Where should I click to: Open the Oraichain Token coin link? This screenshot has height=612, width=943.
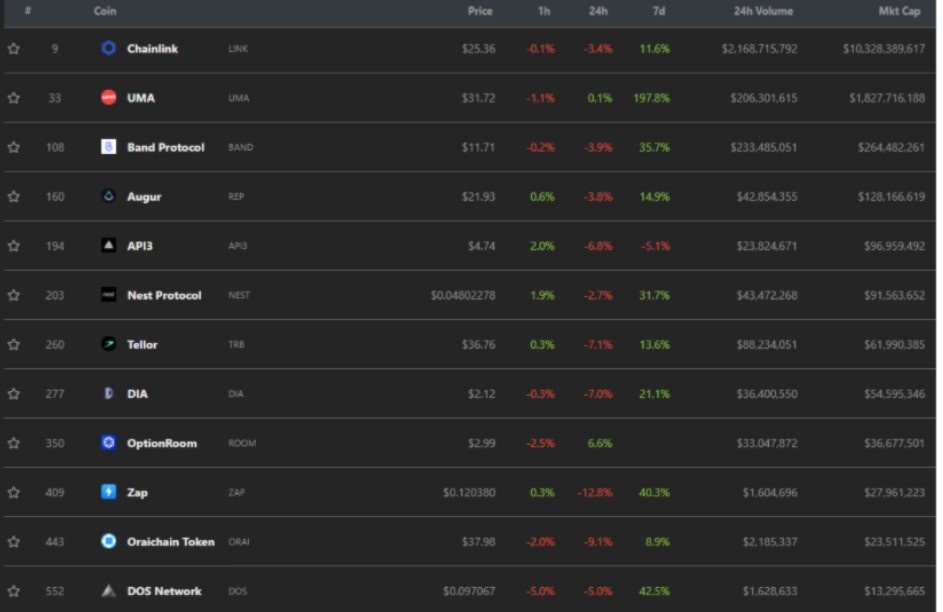coord(170,541)
